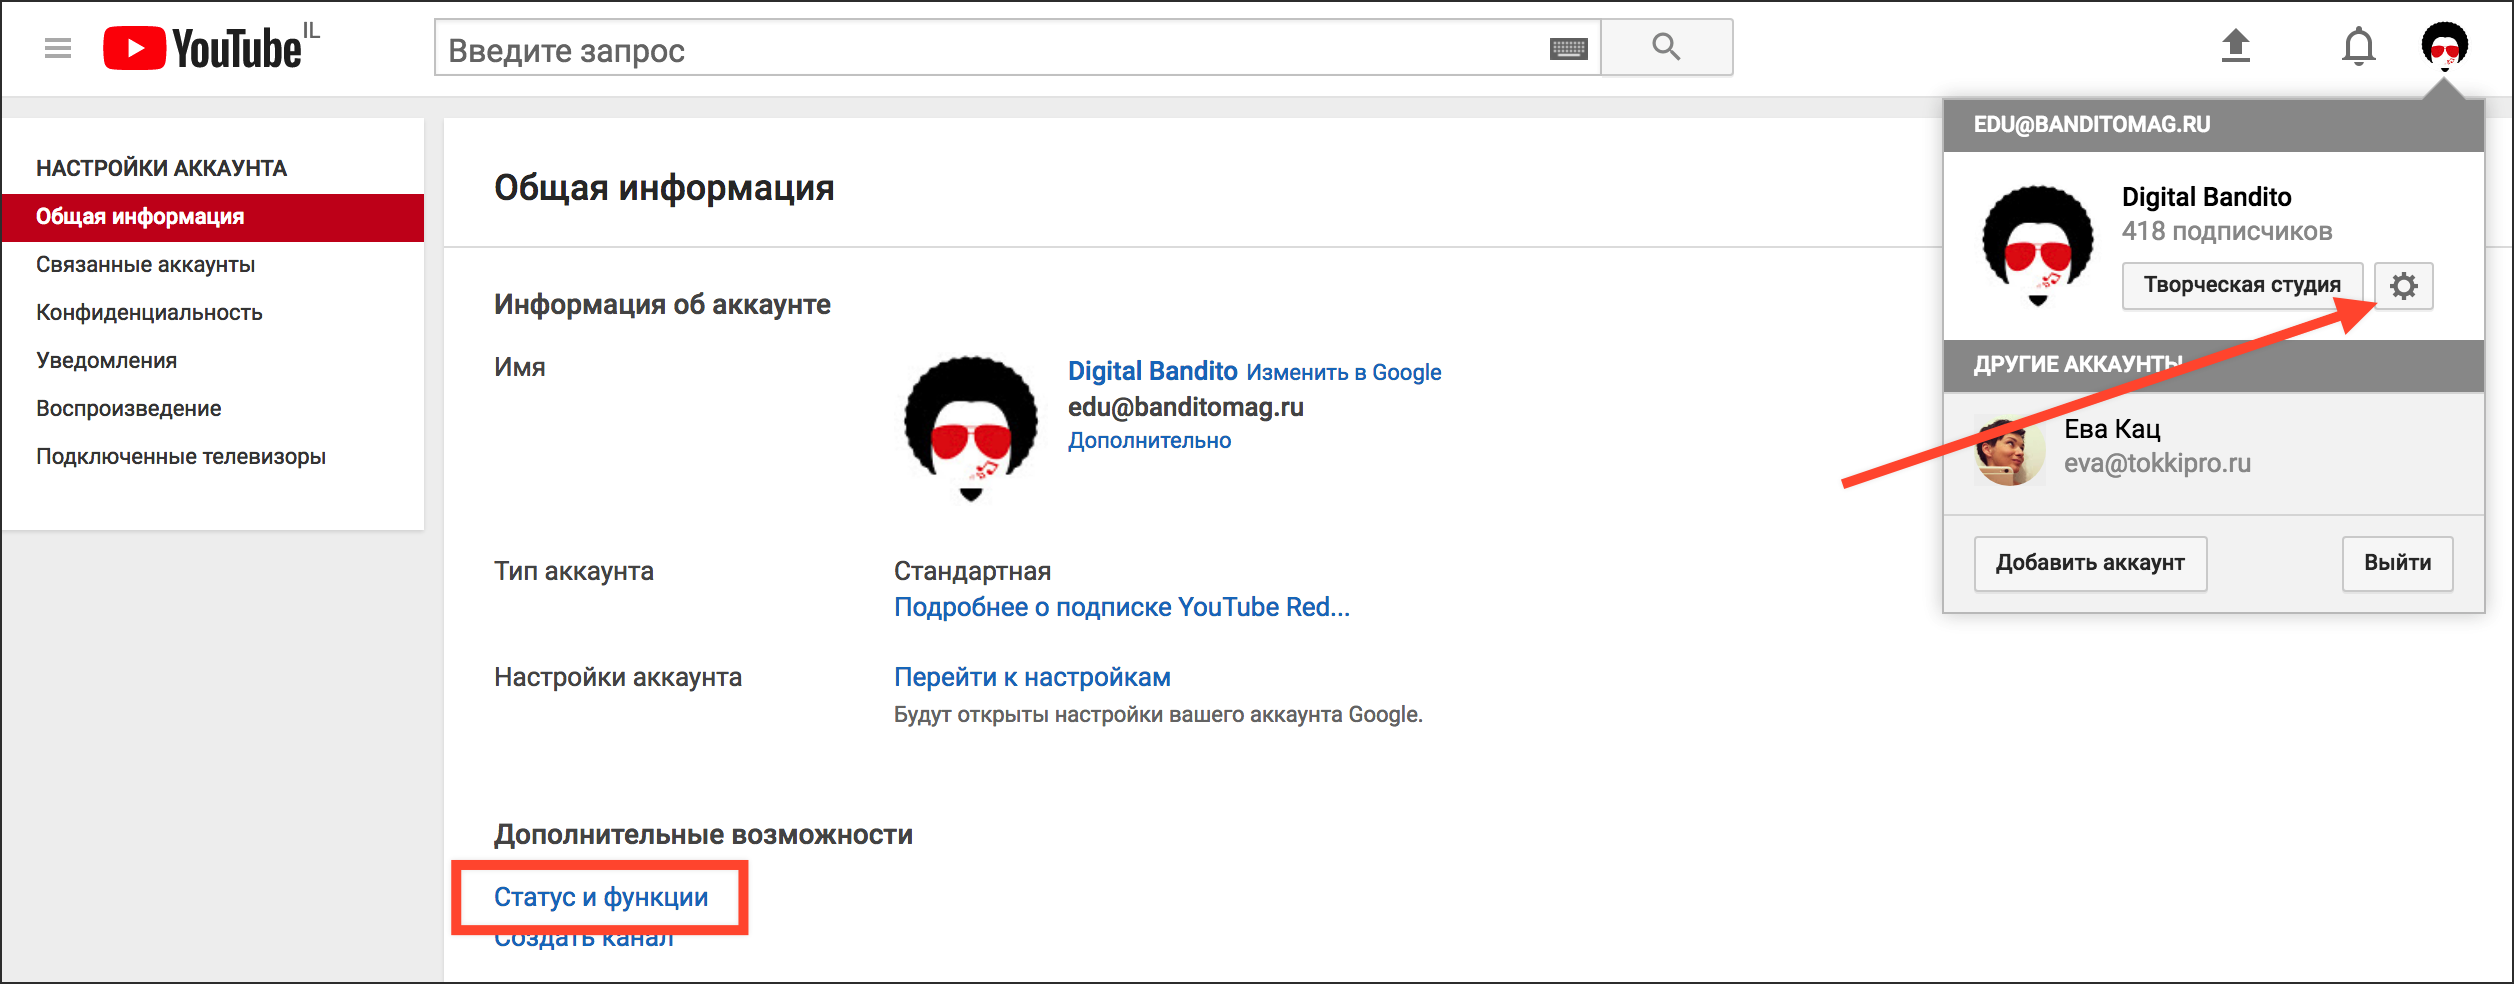Image resolution: width=2514 pixels, height=984 pixels.
Task: Open Подробнее о подписке YouTube Red link
Action: click(1122, 607)
